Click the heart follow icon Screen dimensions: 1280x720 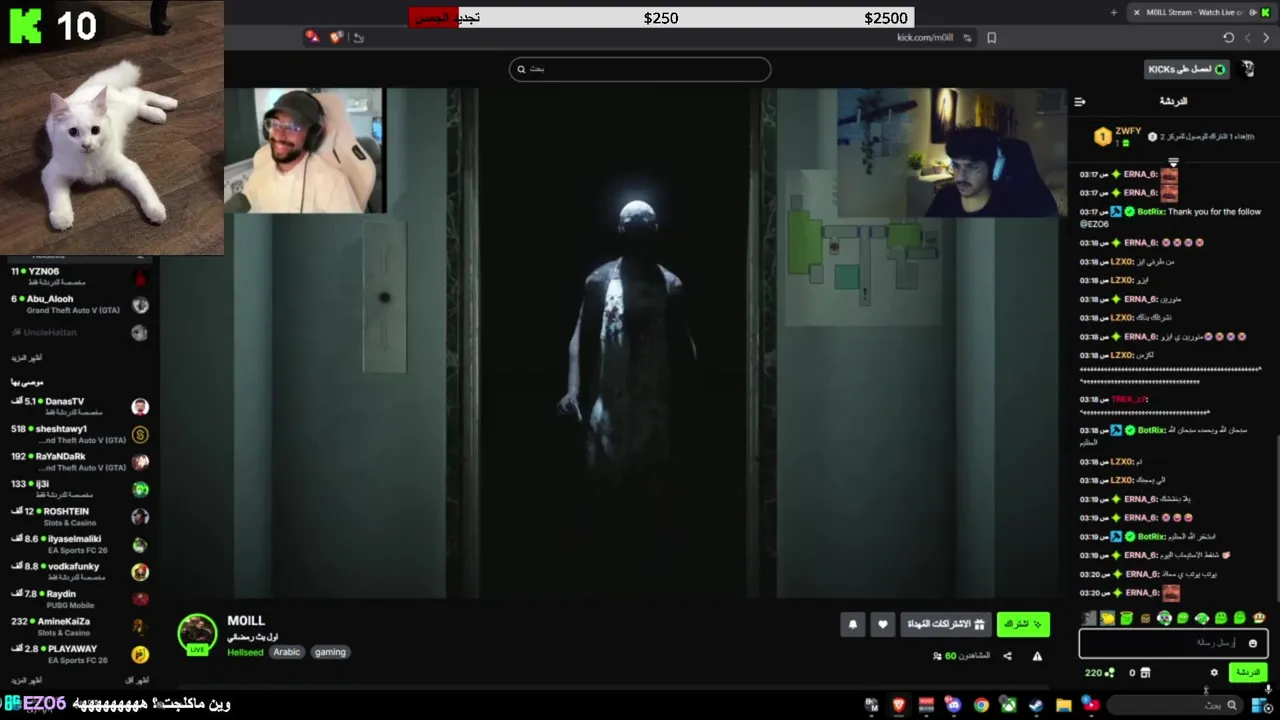(882, 625)
